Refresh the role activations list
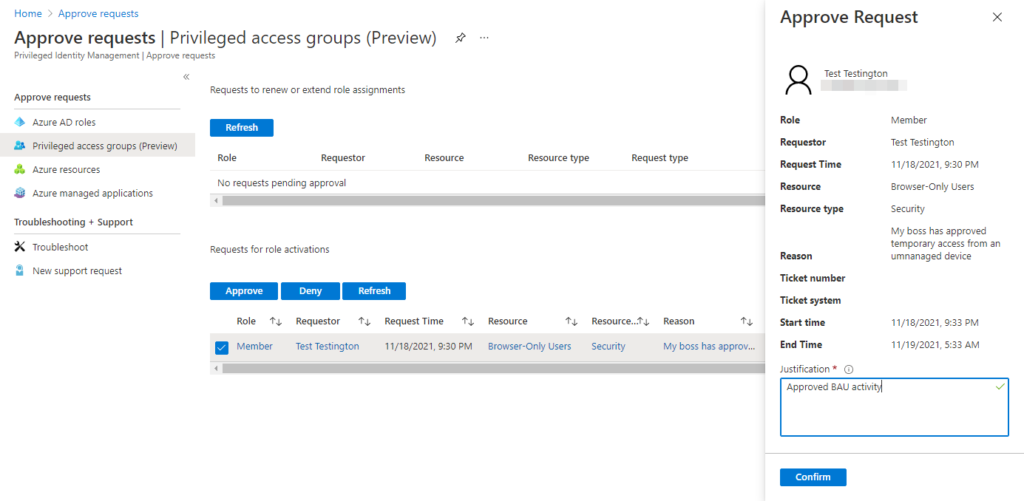Image resolution: width=1024 pixels, height=501 pixels. (374, 291)
